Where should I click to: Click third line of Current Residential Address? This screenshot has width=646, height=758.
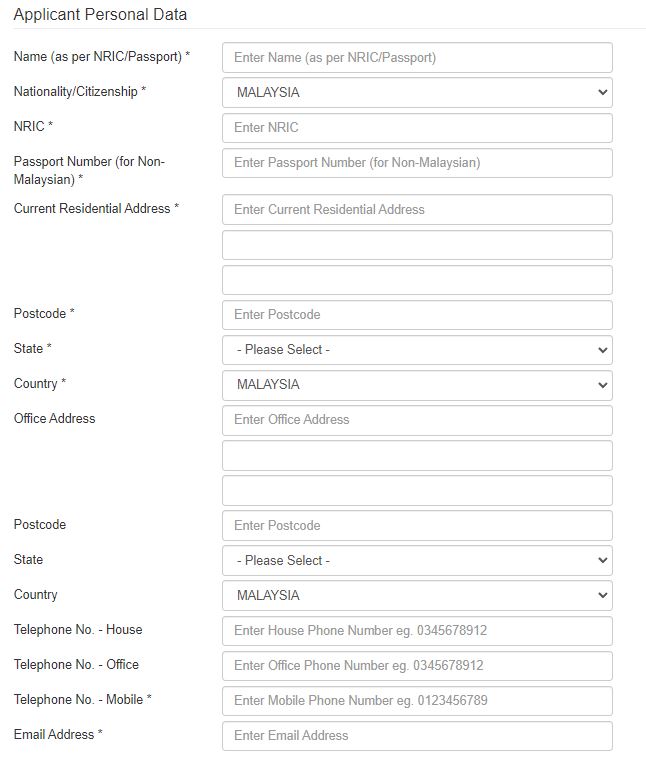coord(416,280)
